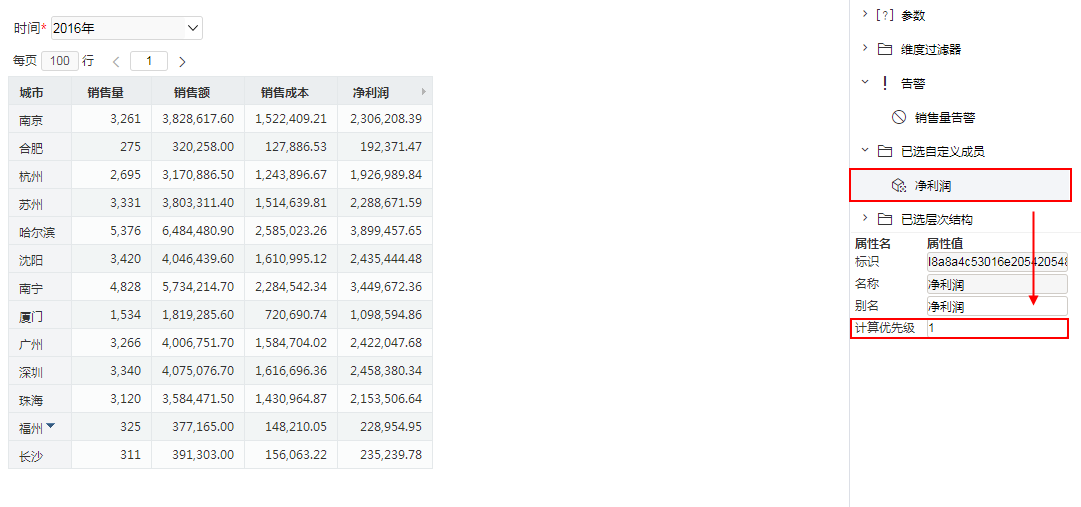The width and height of the screenshot is (1081, 507).
Task: Go to the next page arrow
Action: [182, 61]
